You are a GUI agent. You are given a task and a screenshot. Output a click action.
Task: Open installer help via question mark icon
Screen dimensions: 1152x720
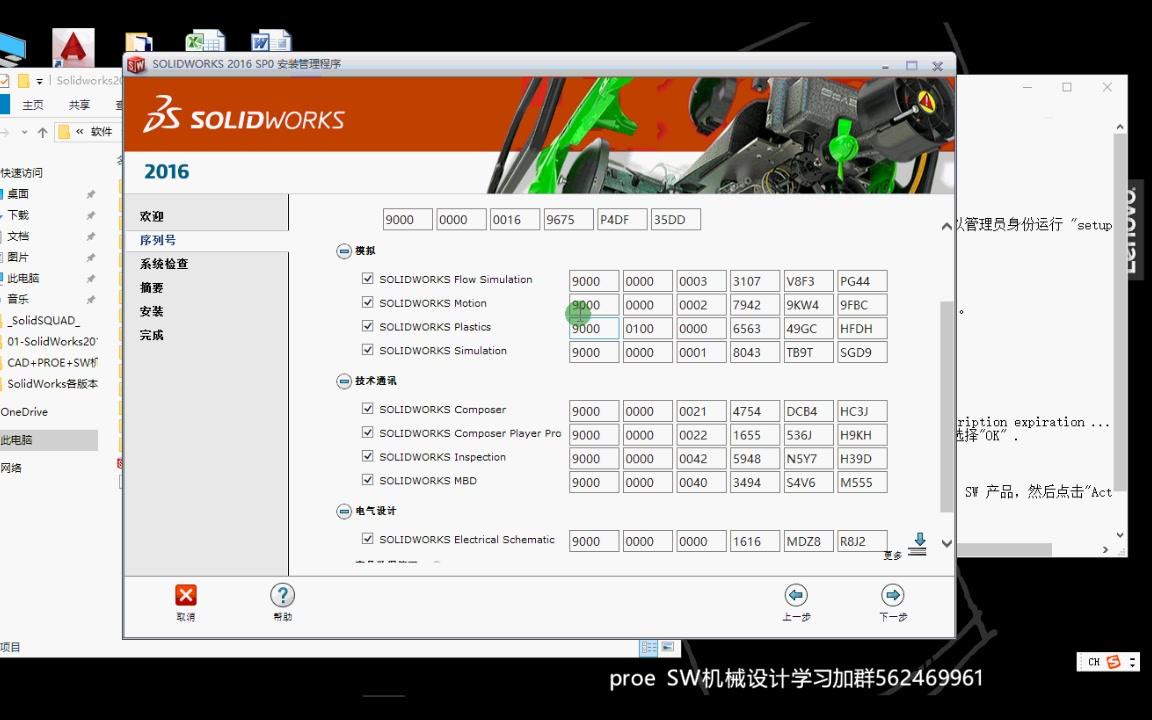[283, 594]
